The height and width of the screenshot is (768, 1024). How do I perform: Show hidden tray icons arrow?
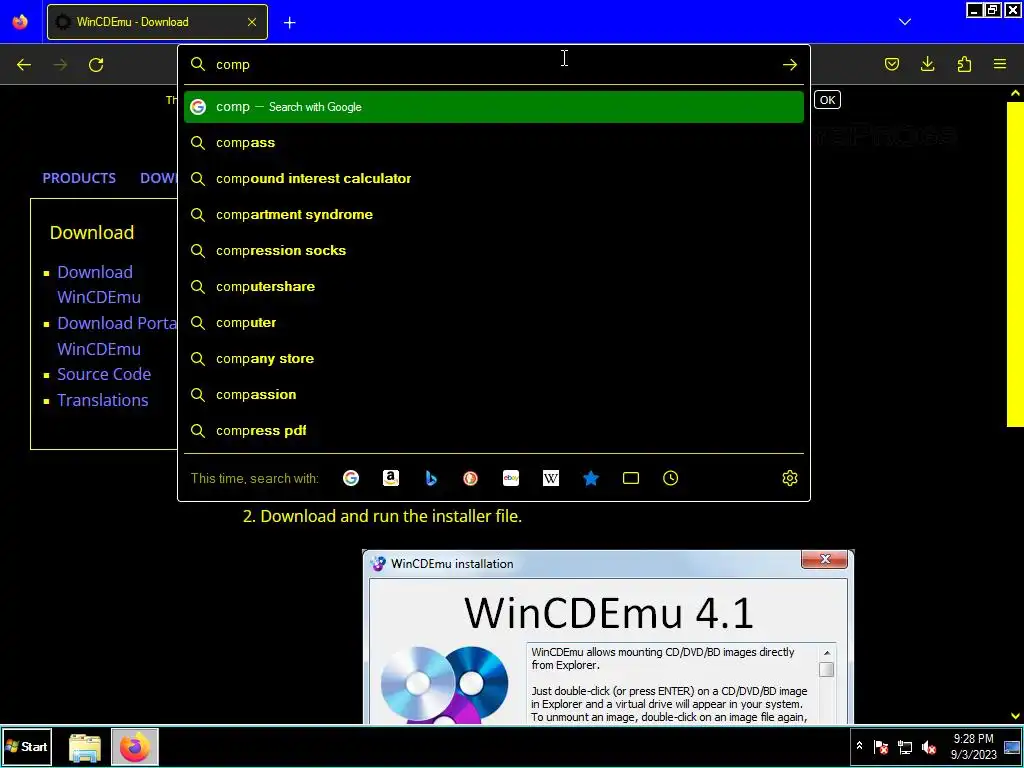click(x=859, y=746)
